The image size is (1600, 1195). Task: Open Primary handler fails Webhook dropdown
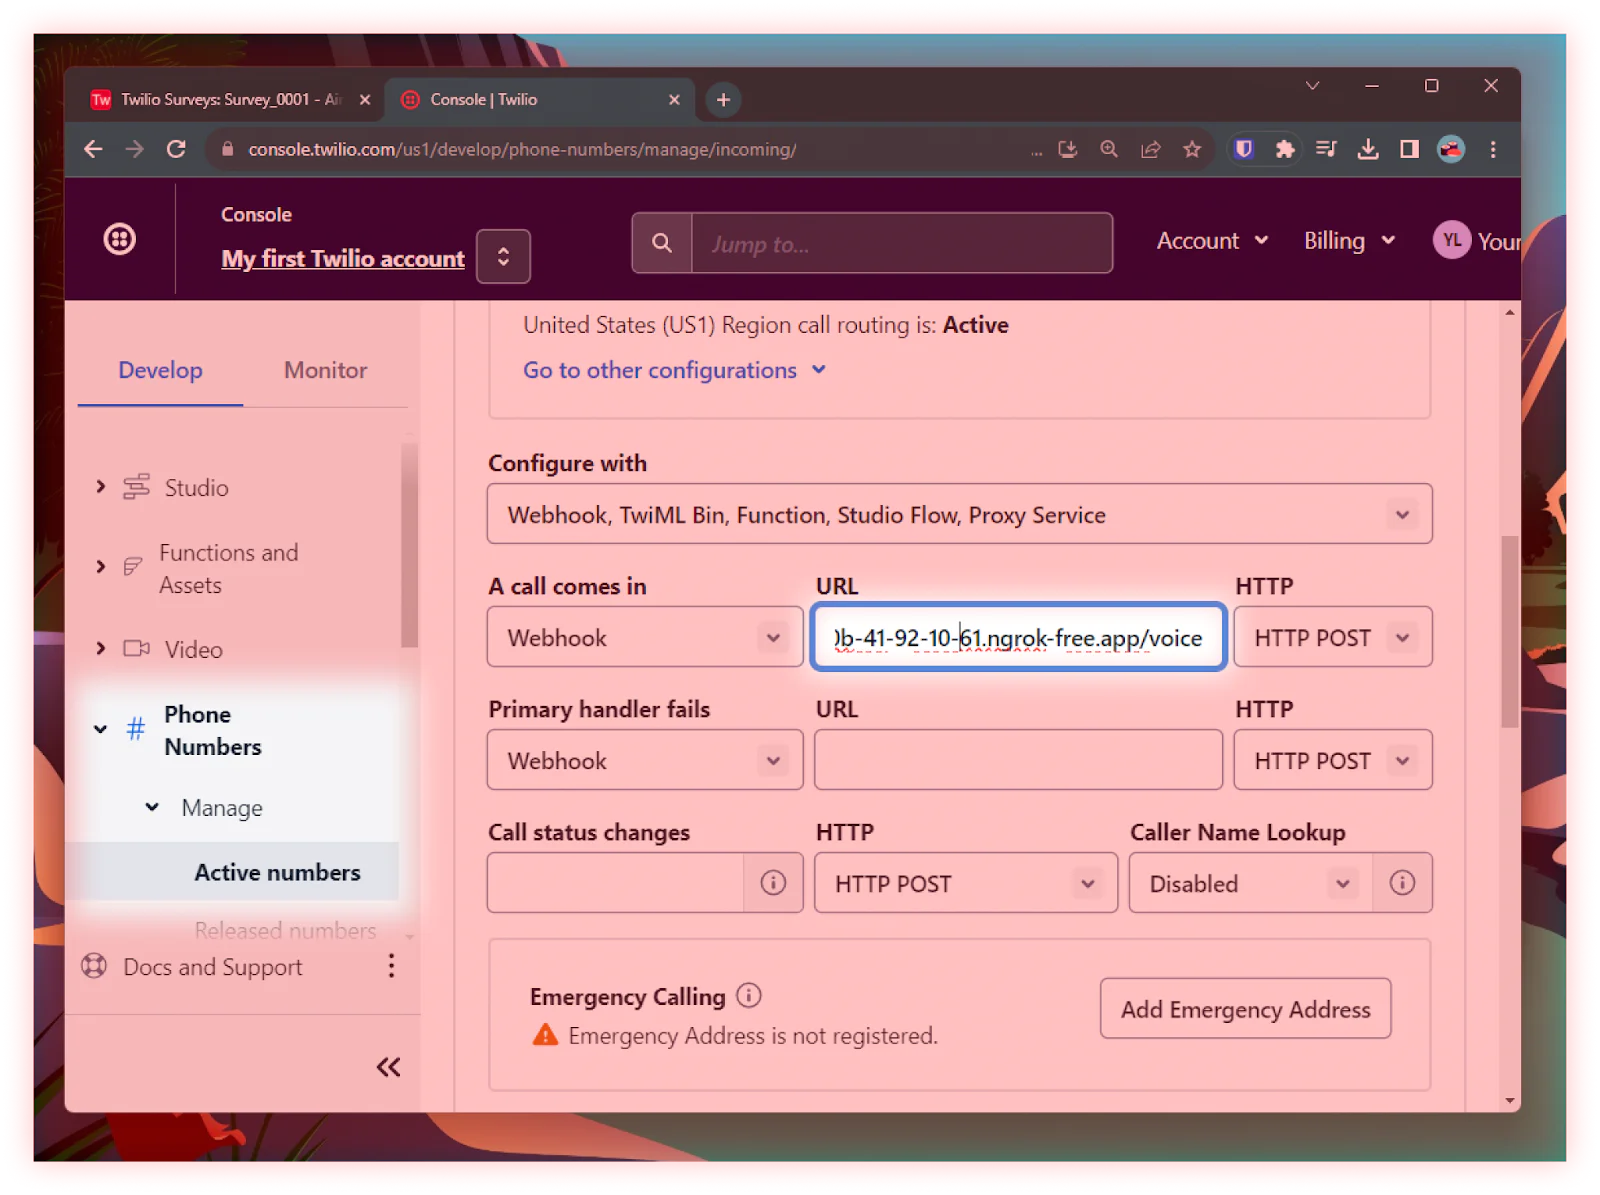click(645, 760)
